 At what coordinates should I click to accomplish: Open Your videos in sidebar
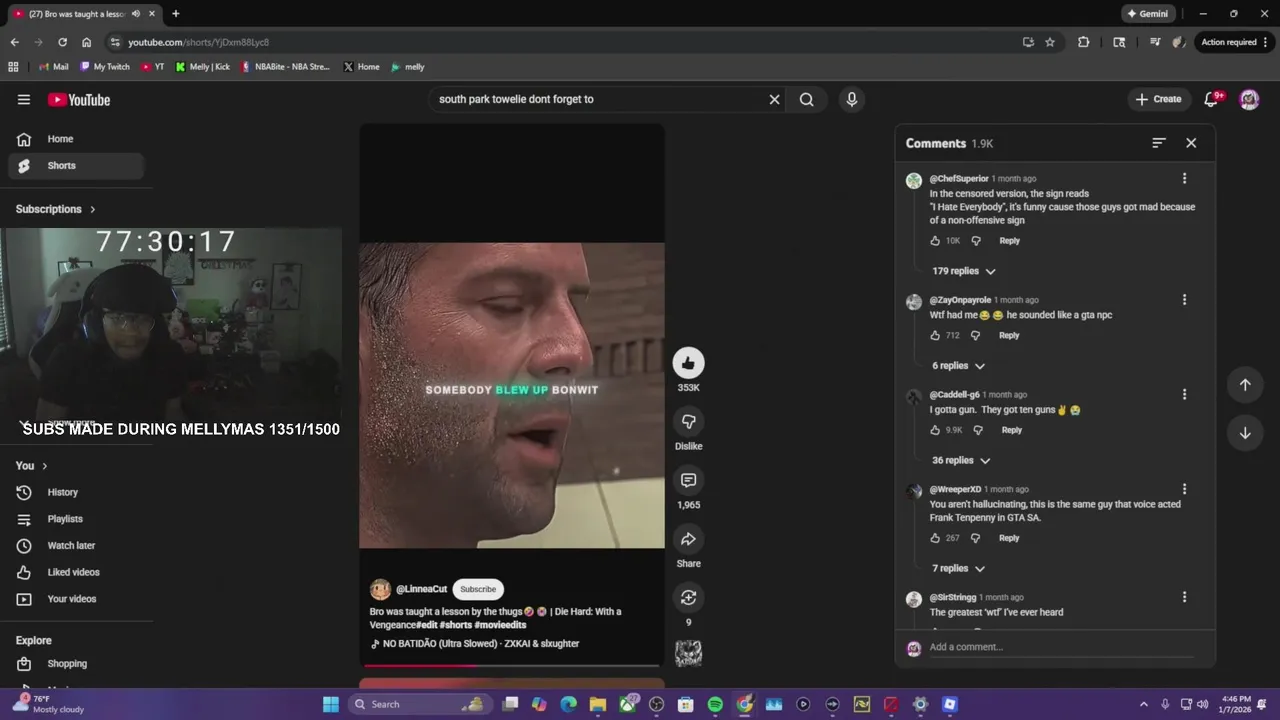[x=76, y=599]
